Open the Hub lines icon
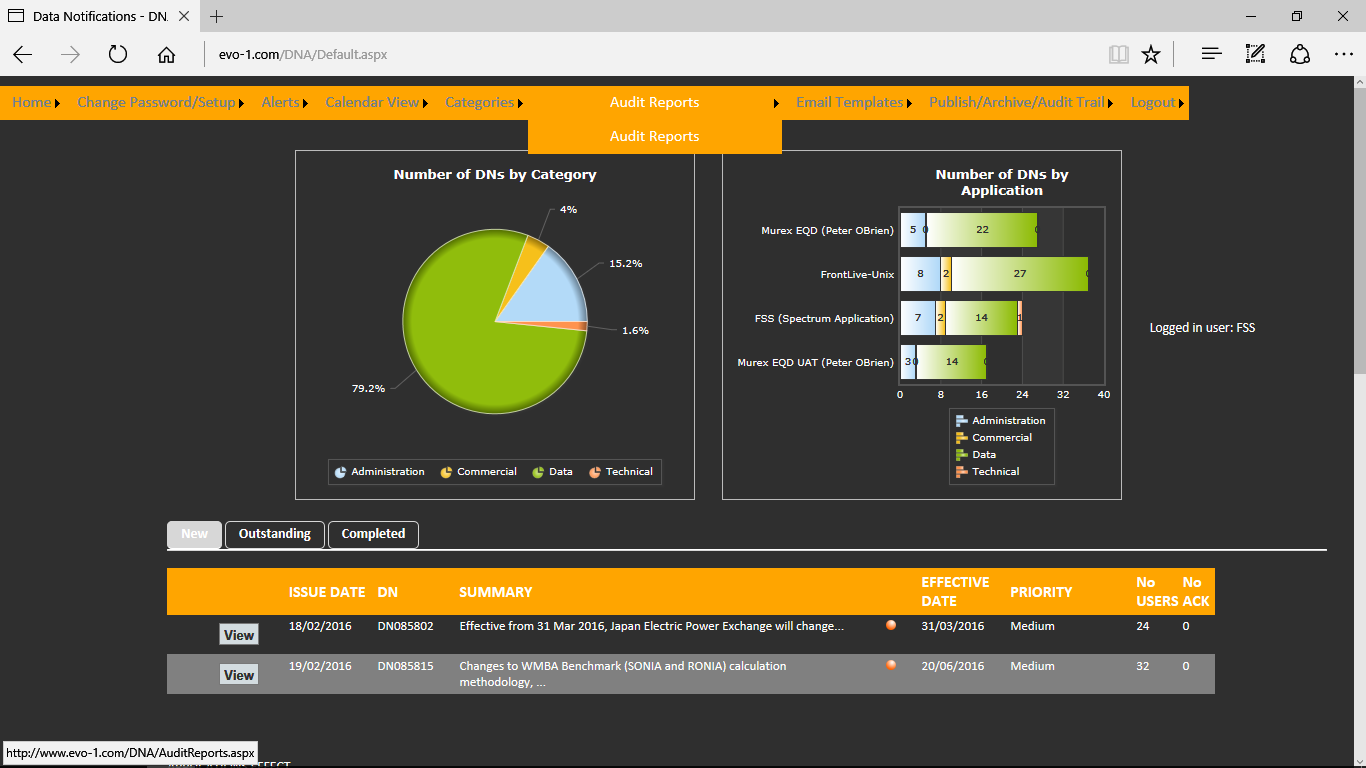Screen dimensions: 1366x768 1212,55
